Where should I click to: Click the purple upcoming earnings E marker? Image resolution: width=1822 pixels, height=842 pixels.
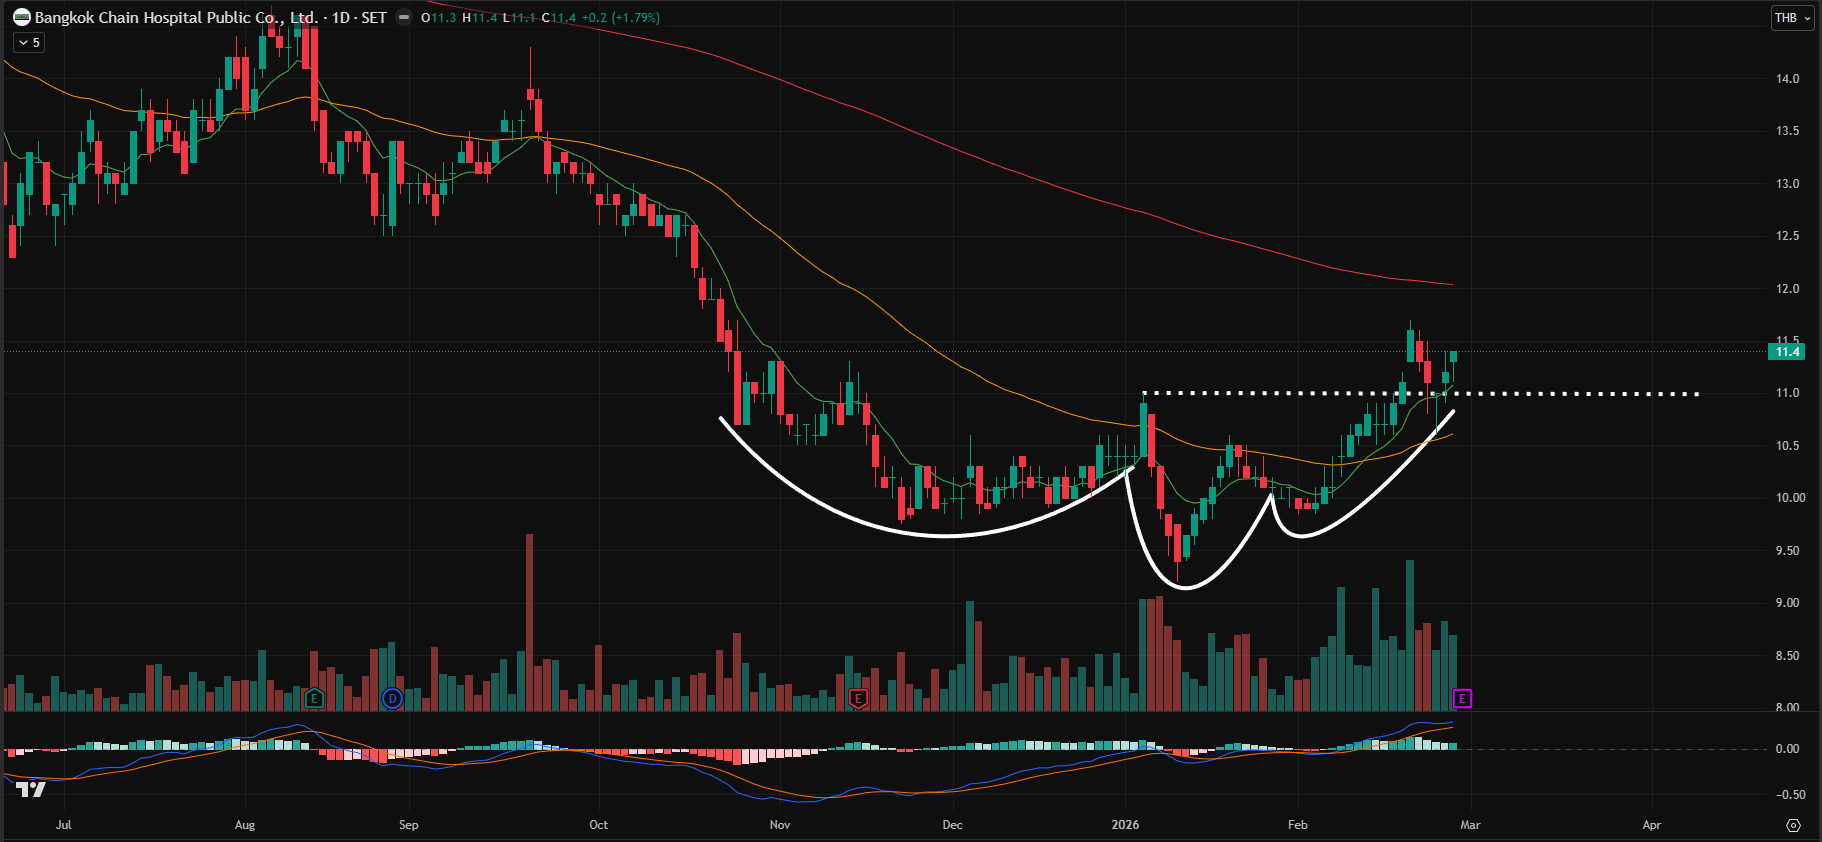click(x=1462, y=698)
